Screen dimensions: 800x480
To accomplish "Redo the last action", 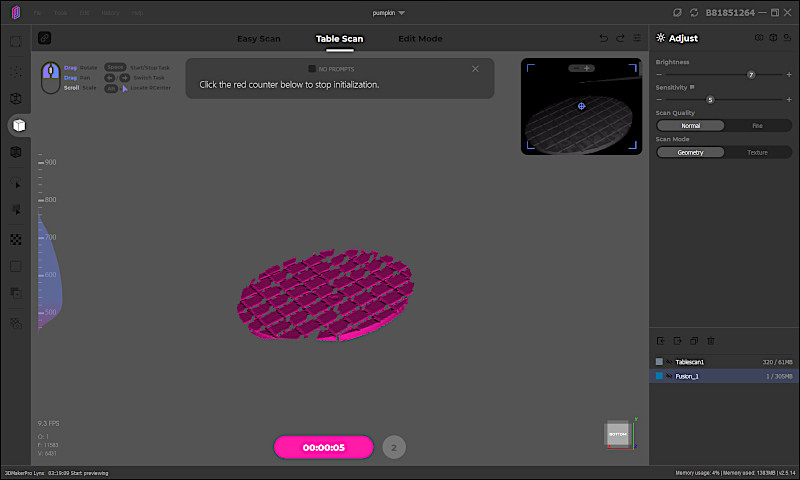I will (x=620, y=38).
